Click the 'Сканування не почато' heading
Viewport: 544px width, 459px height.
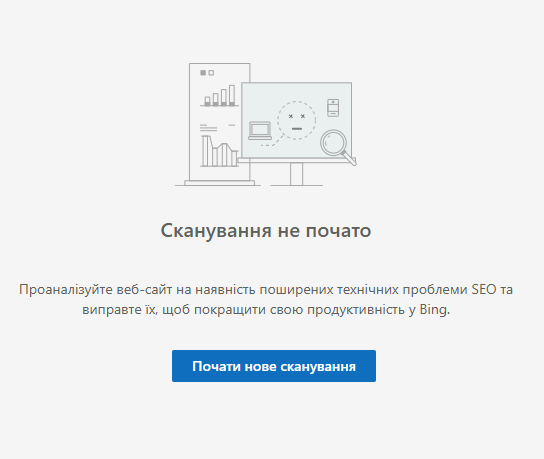266,230
